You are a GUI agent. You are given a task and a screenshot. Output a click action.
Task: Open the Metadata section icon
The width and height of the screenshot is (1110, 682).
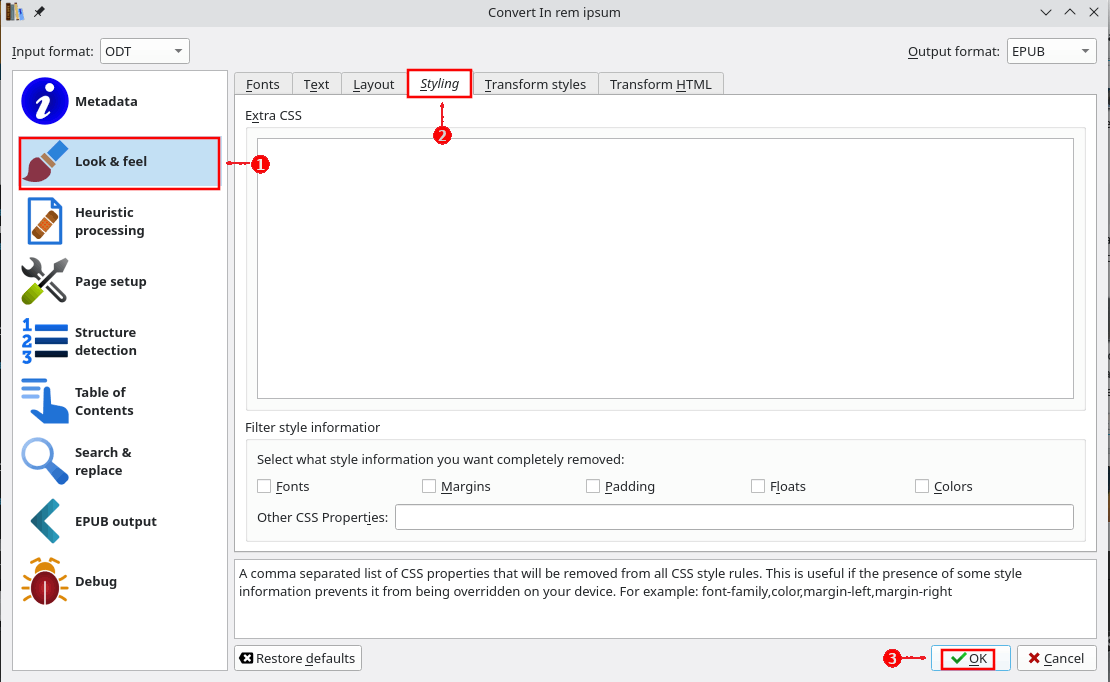point(45,101)
